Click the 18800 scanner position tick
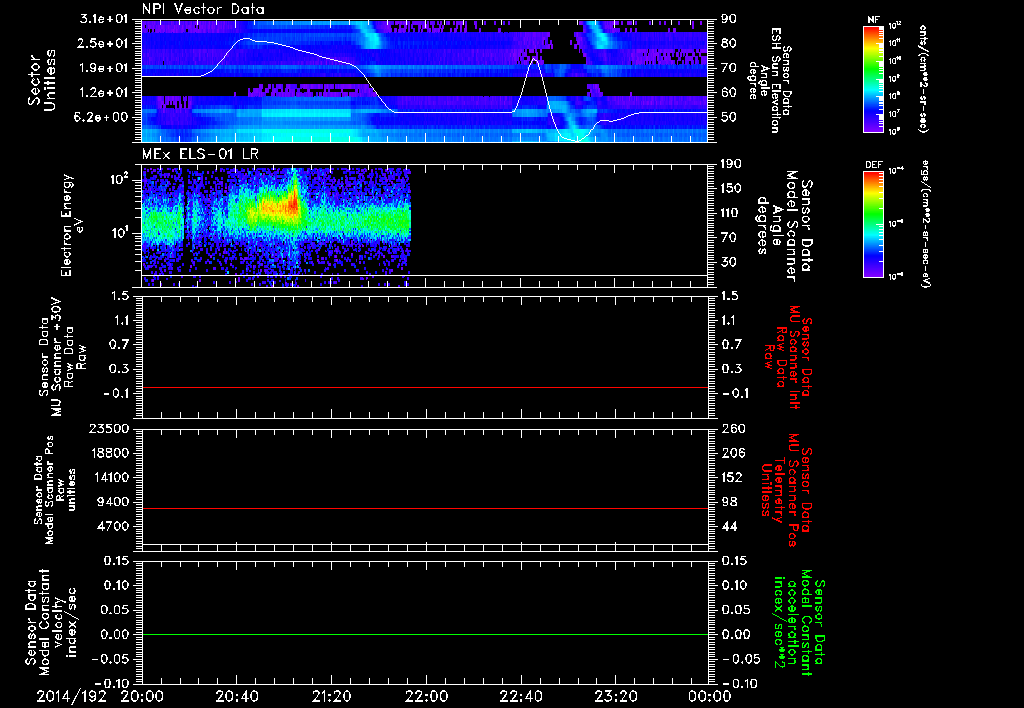Screen dimensions: 1024x708 (110, 453)
